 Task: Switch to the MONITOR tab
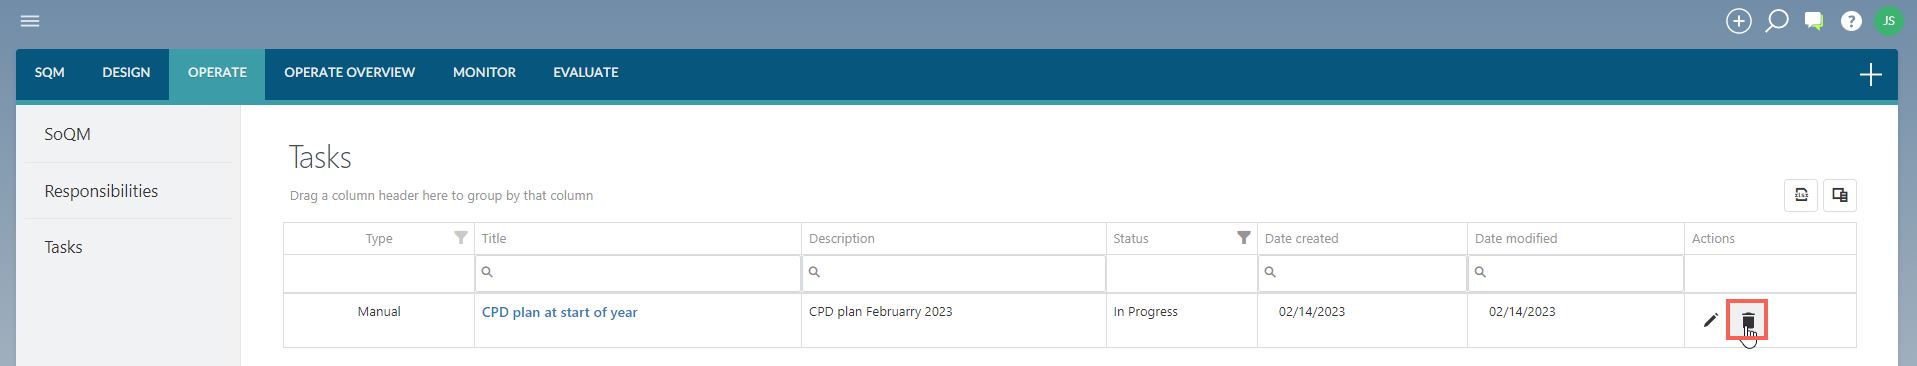tap(484, 73)
